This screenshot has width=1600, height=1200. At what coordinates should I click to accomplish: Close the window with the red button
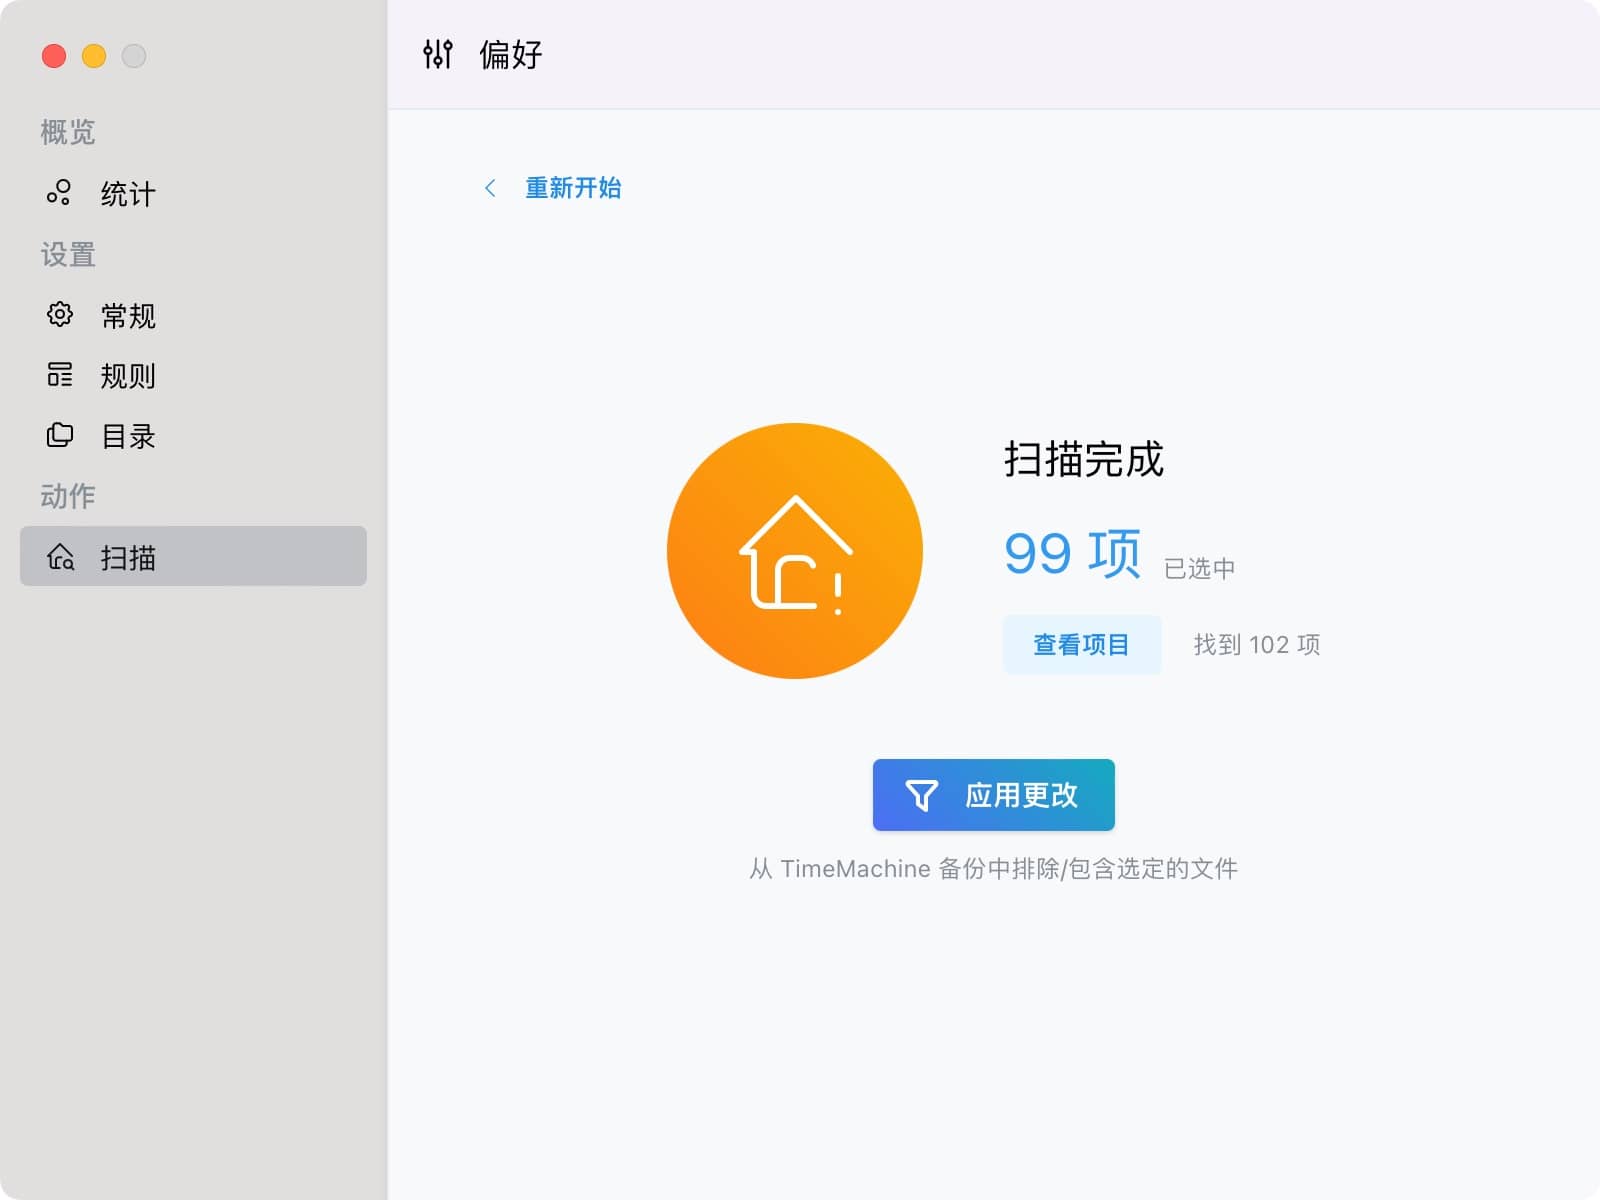click(x=54, y=56)
